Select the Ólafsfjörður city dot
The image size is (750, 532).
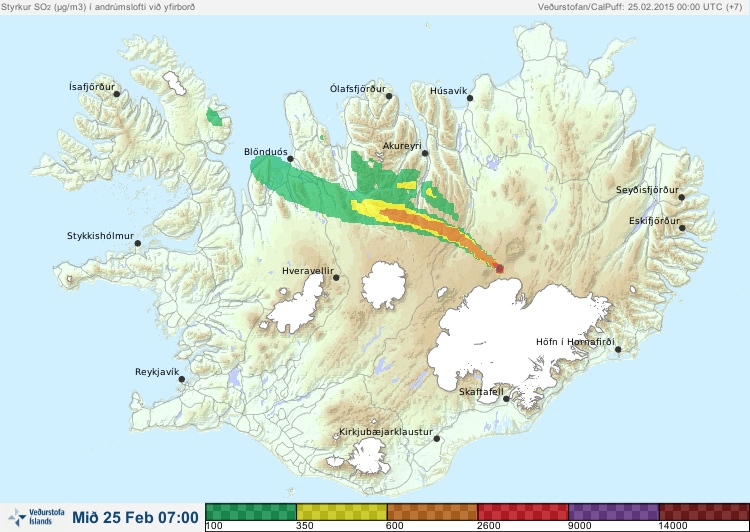click(389, 96)
